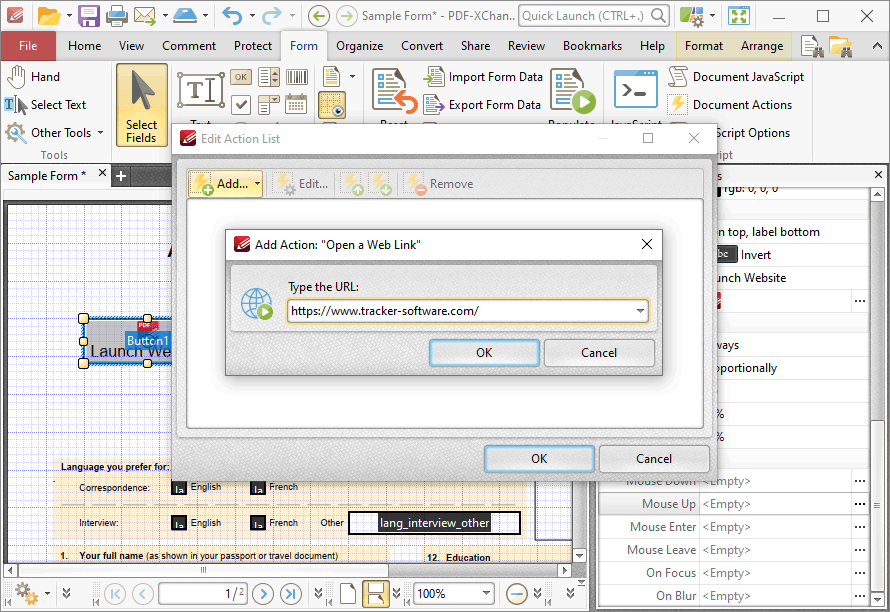This screenshot has height=612, width=890.
Task: Expand the URL combo box dropdown
Action: pyautogui.click(x=640, y=311)
